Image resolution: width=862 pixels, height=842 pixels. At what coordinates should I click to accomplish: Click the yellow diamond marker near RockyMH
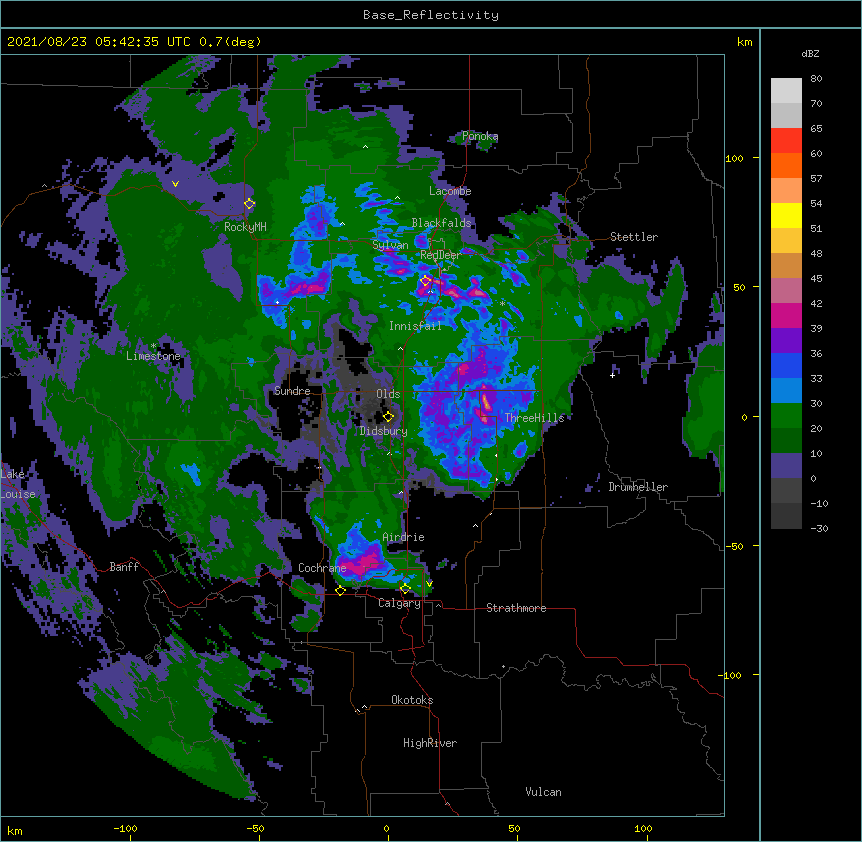(x=250, y=204)
